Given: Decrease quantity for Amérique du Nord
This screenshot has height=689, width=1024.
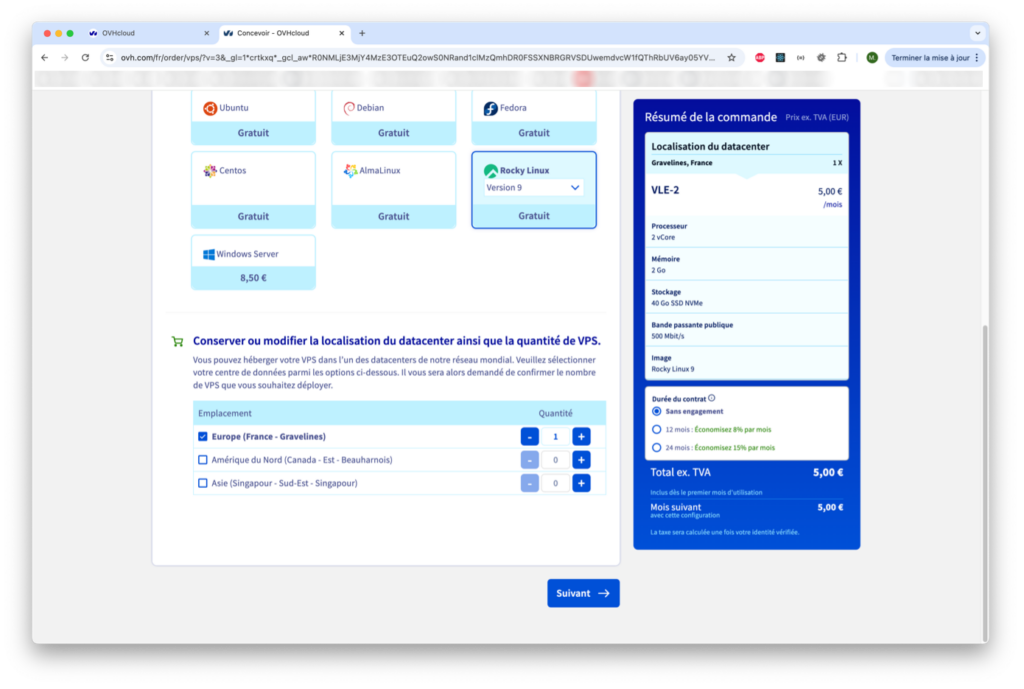Looking at the screenshot, I should pos(530,460).
